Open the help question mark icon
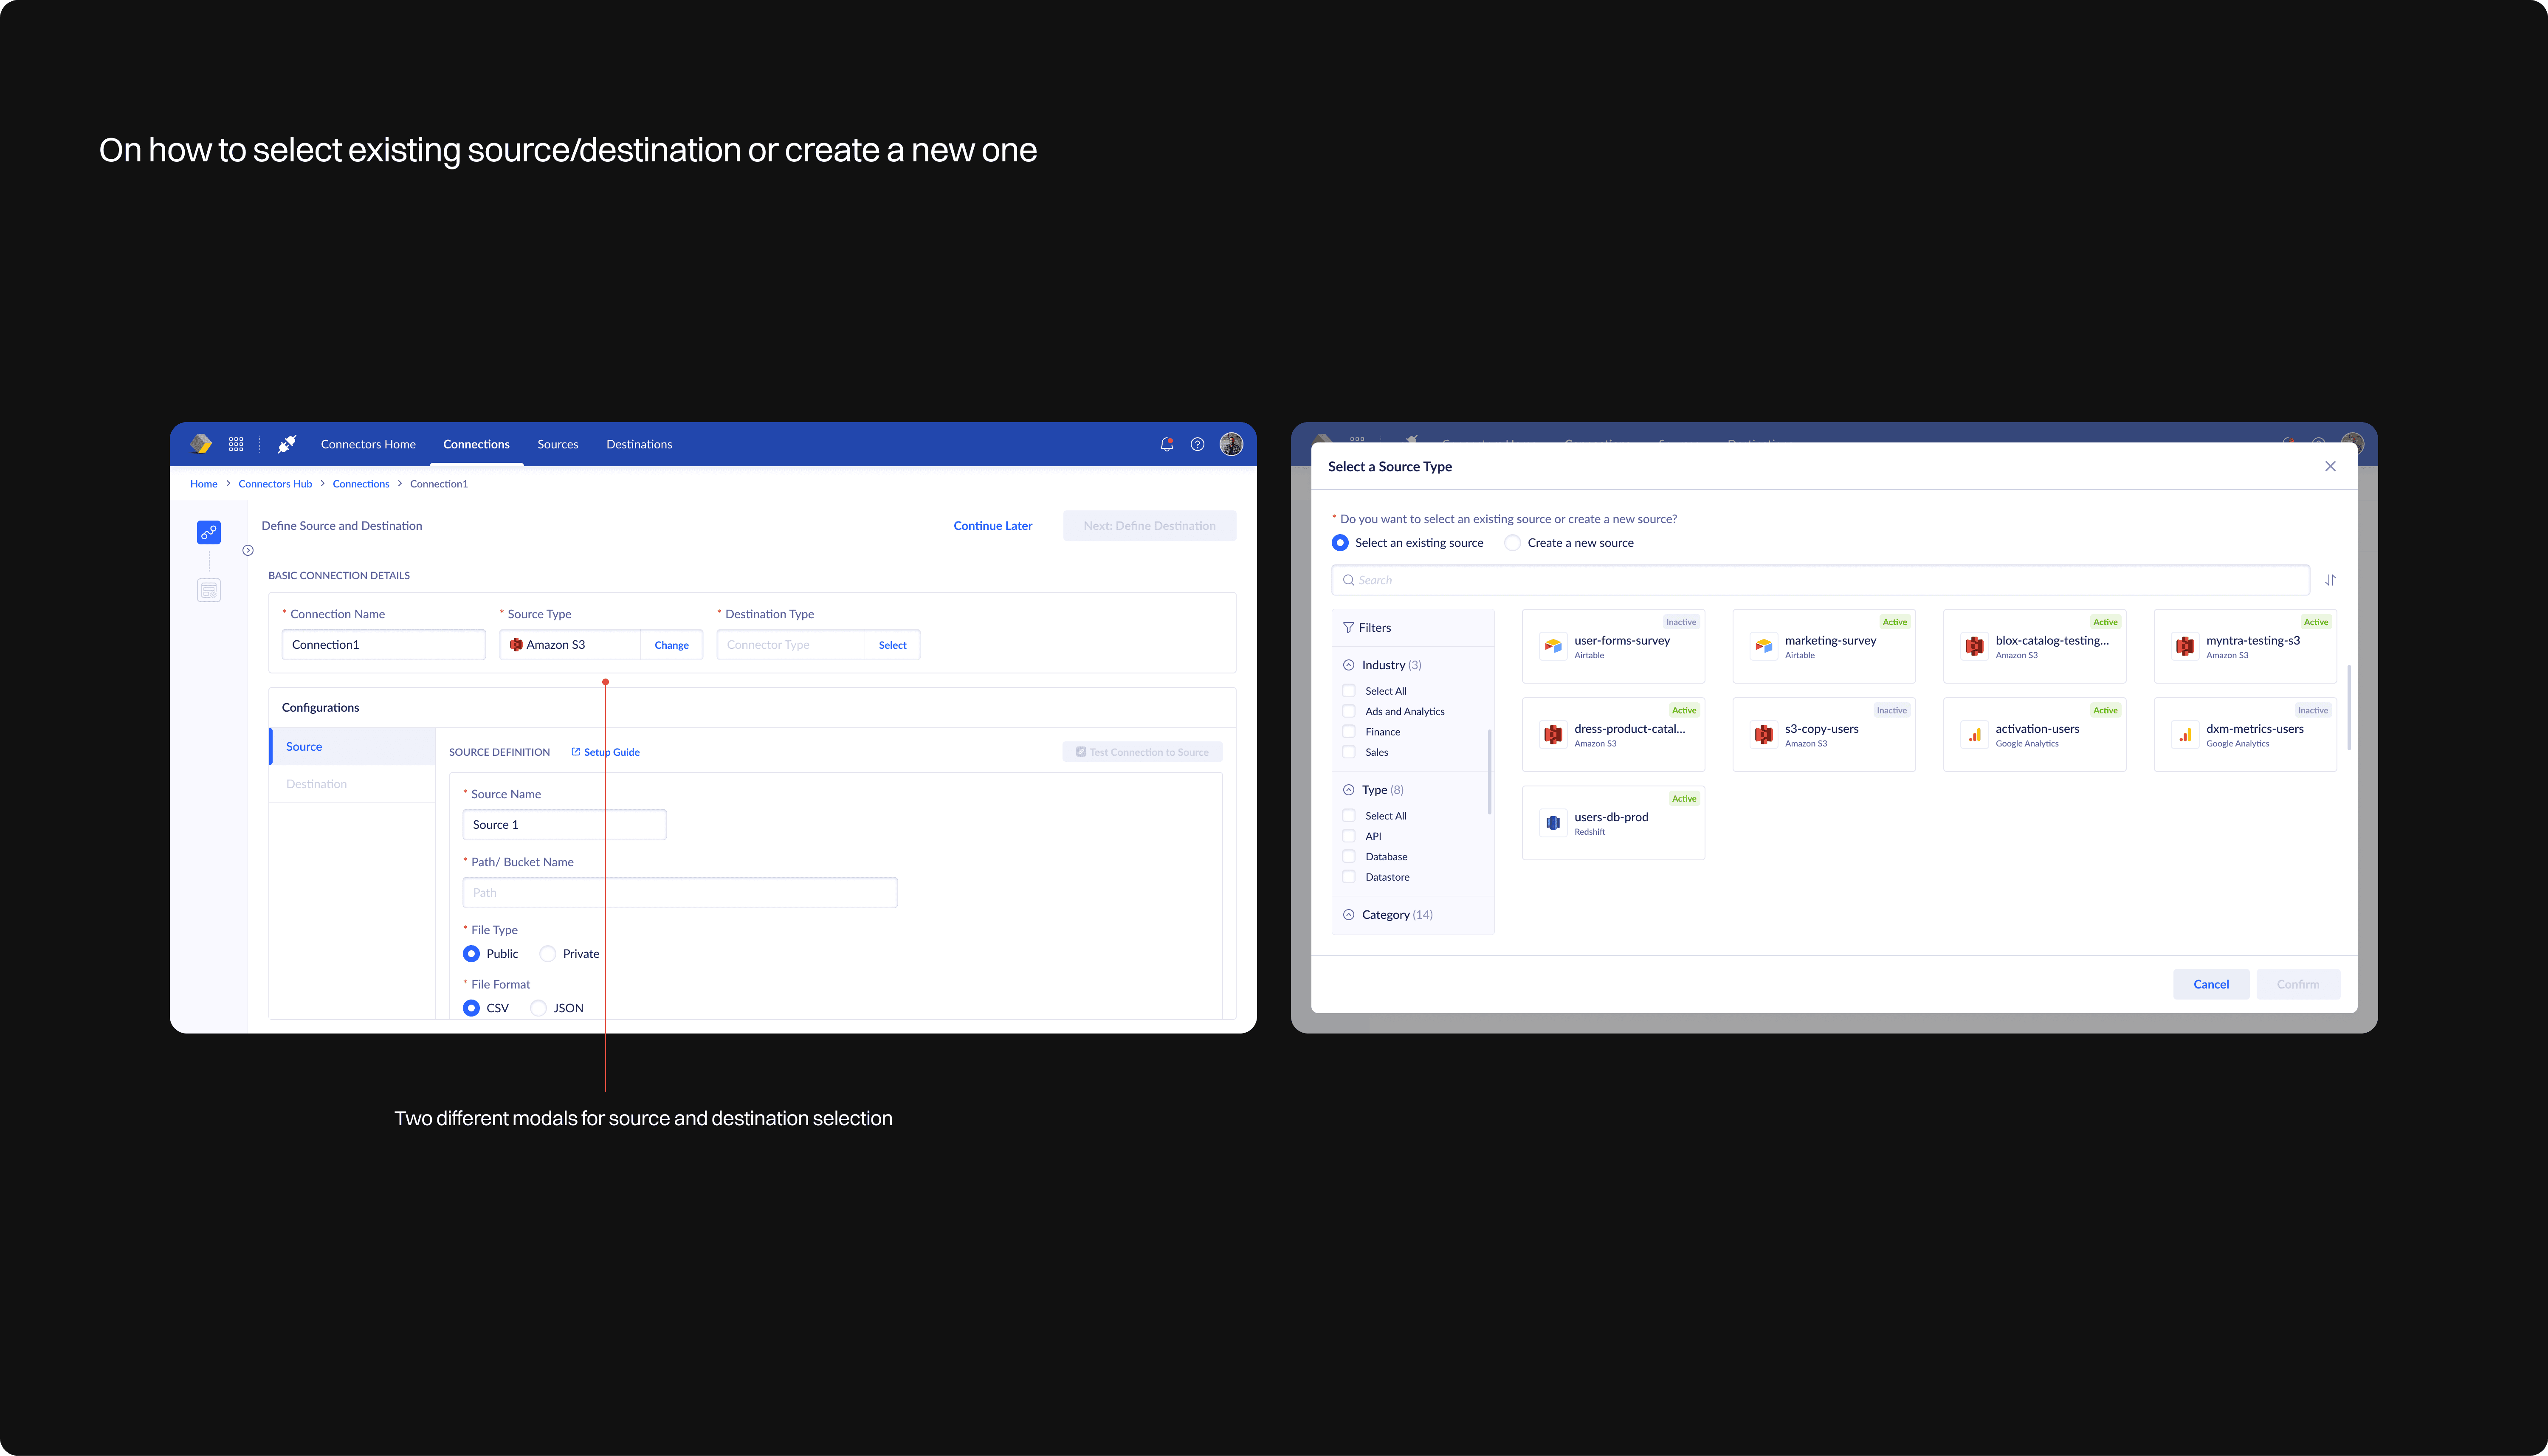 (x=1197, y=444)
